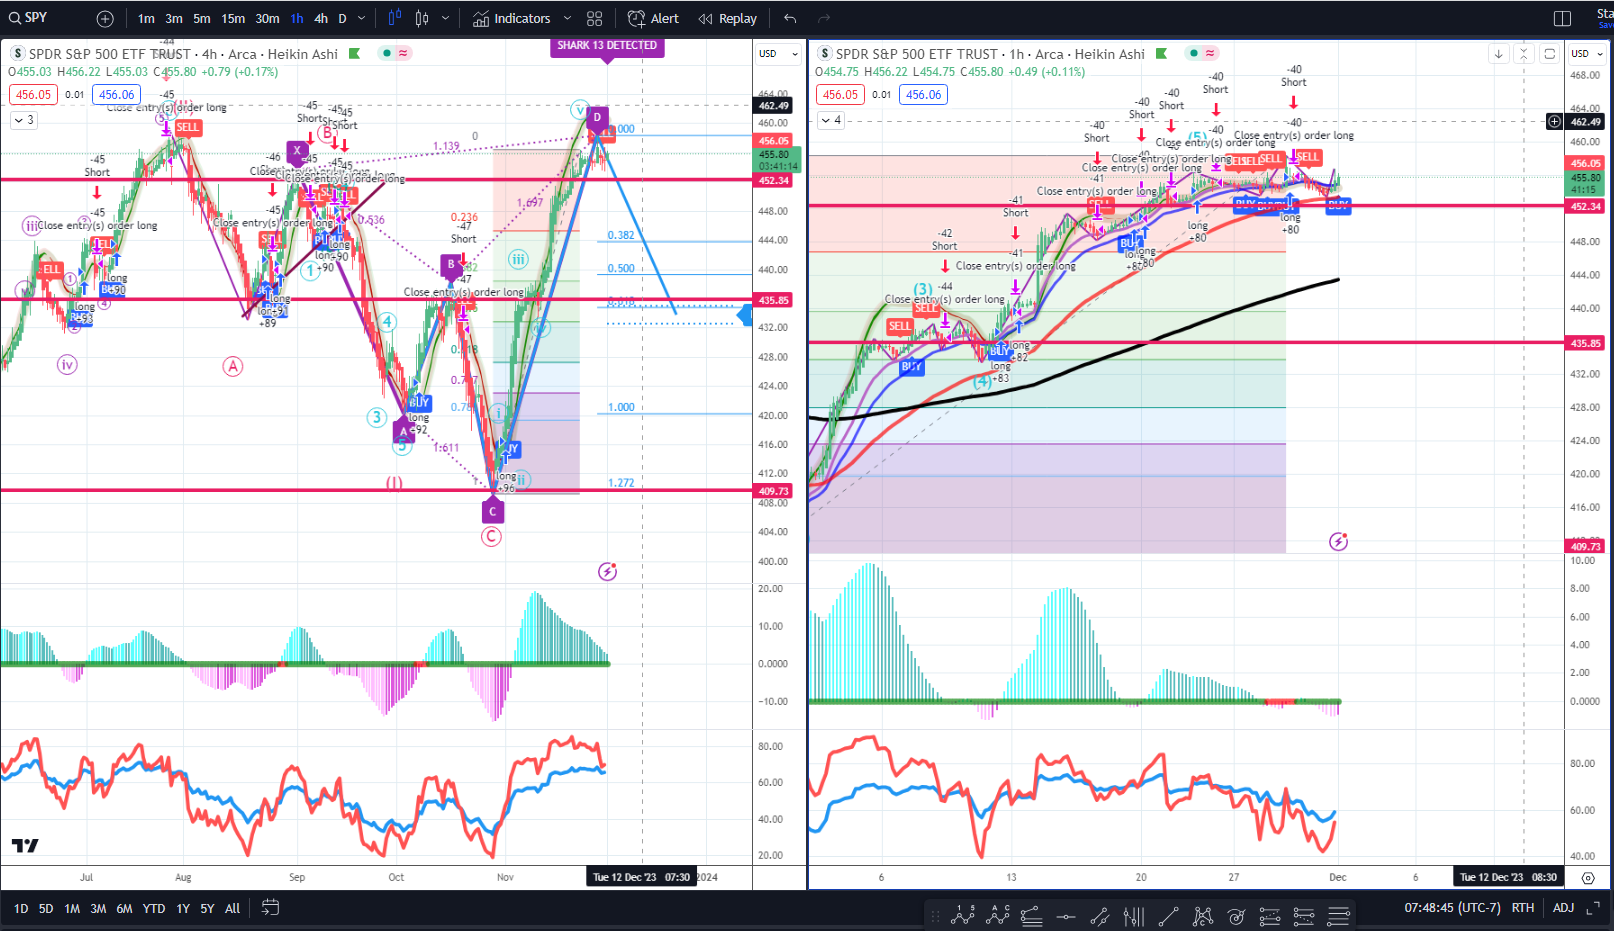Click the green flag icon on 4h chart title

tap(354, 53)
